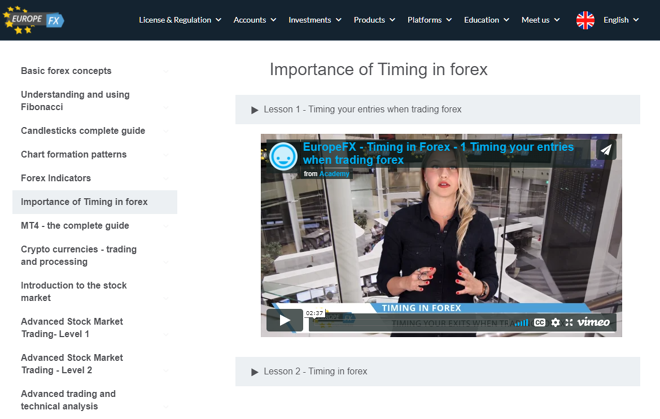The height and width of the screenshot is (419, 660).
Task: Click the UK flag language icon
Action: [x=585, y=20]
